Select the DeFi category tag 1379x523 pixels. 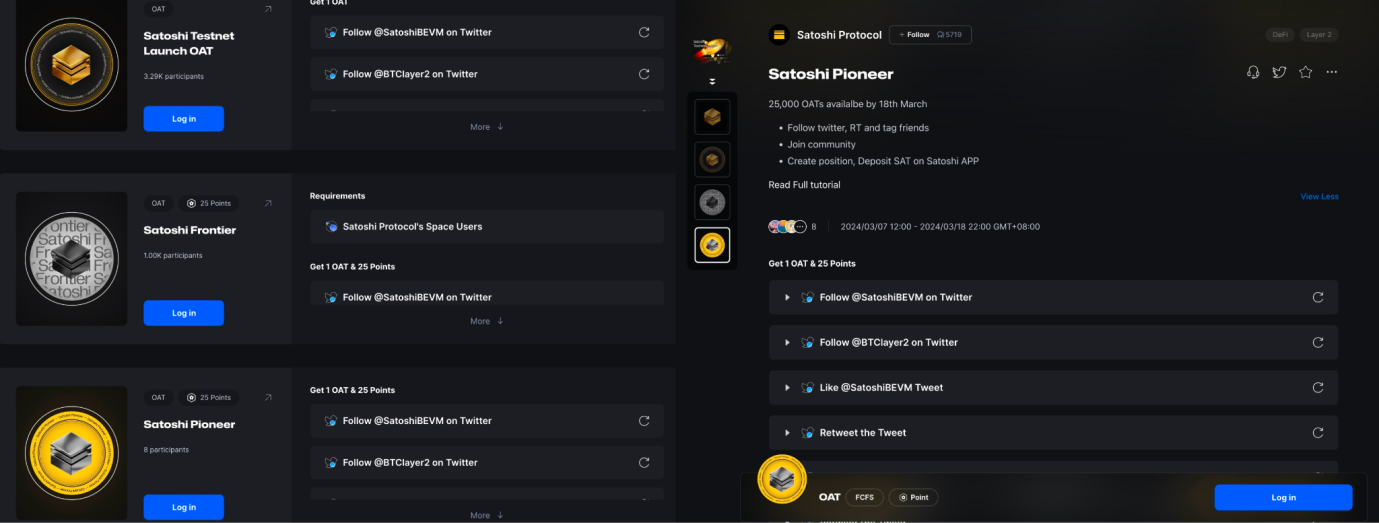click(1279, 35)
